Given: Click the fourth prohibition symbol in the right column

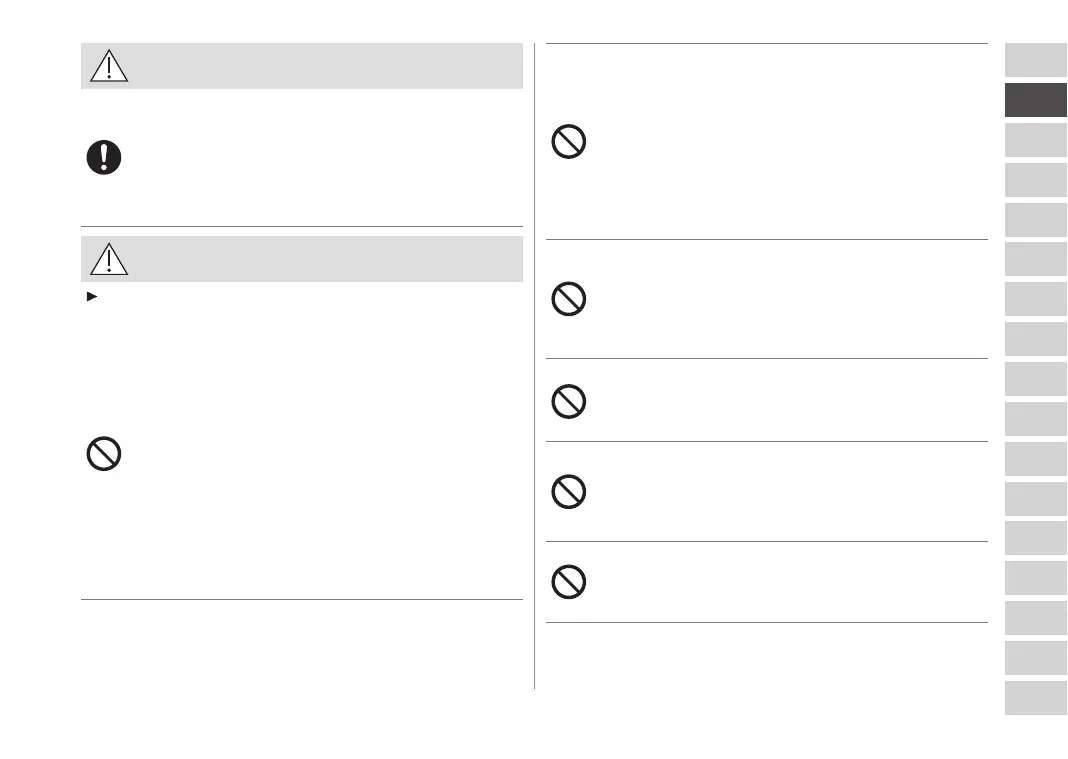Looking at the screenshot, I should [568, 491].
